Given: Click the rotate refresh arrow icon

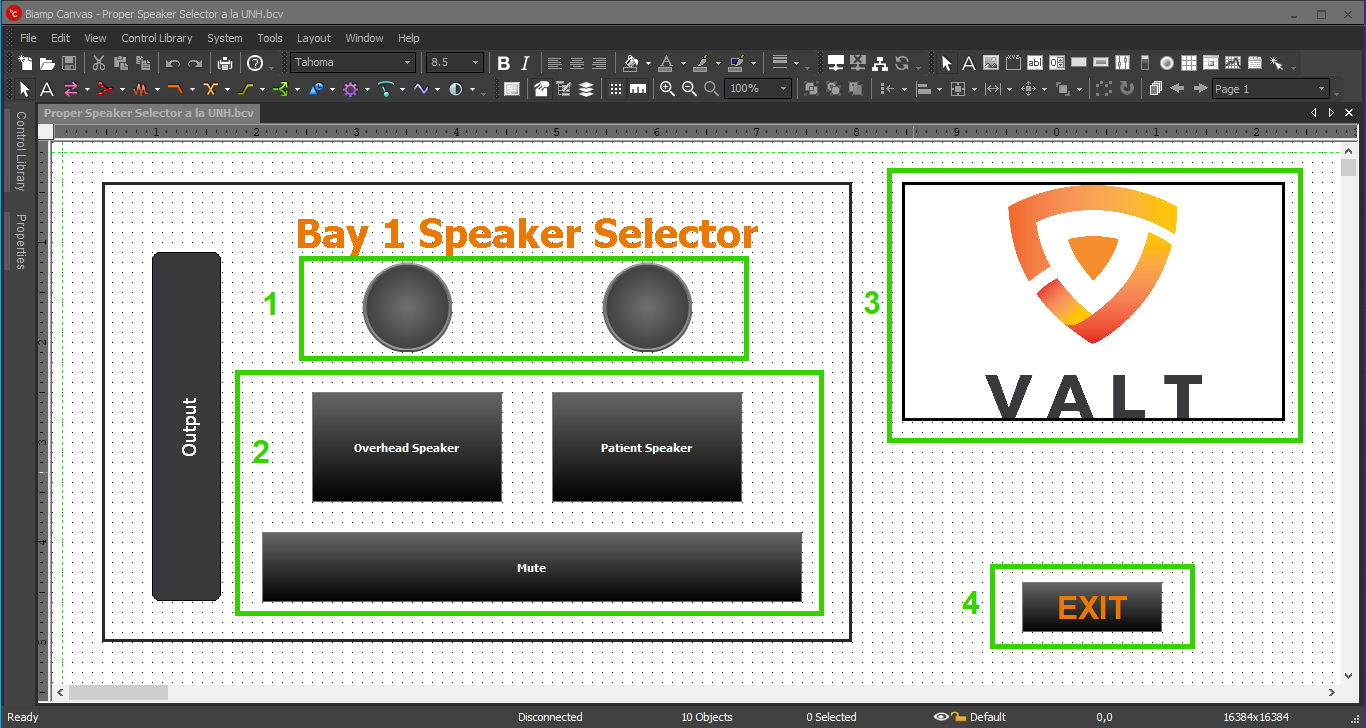Looking at the screenshot, I should (x=1127, y=89).
